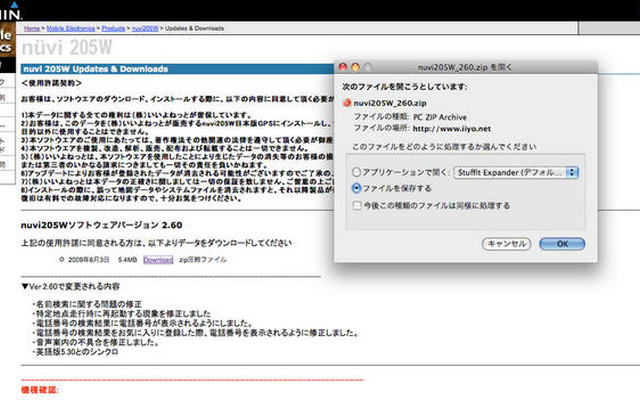The image size is (640, 400).
Task: Open Mobile Electronics breadcrumb link
Action: click(71, 29)
